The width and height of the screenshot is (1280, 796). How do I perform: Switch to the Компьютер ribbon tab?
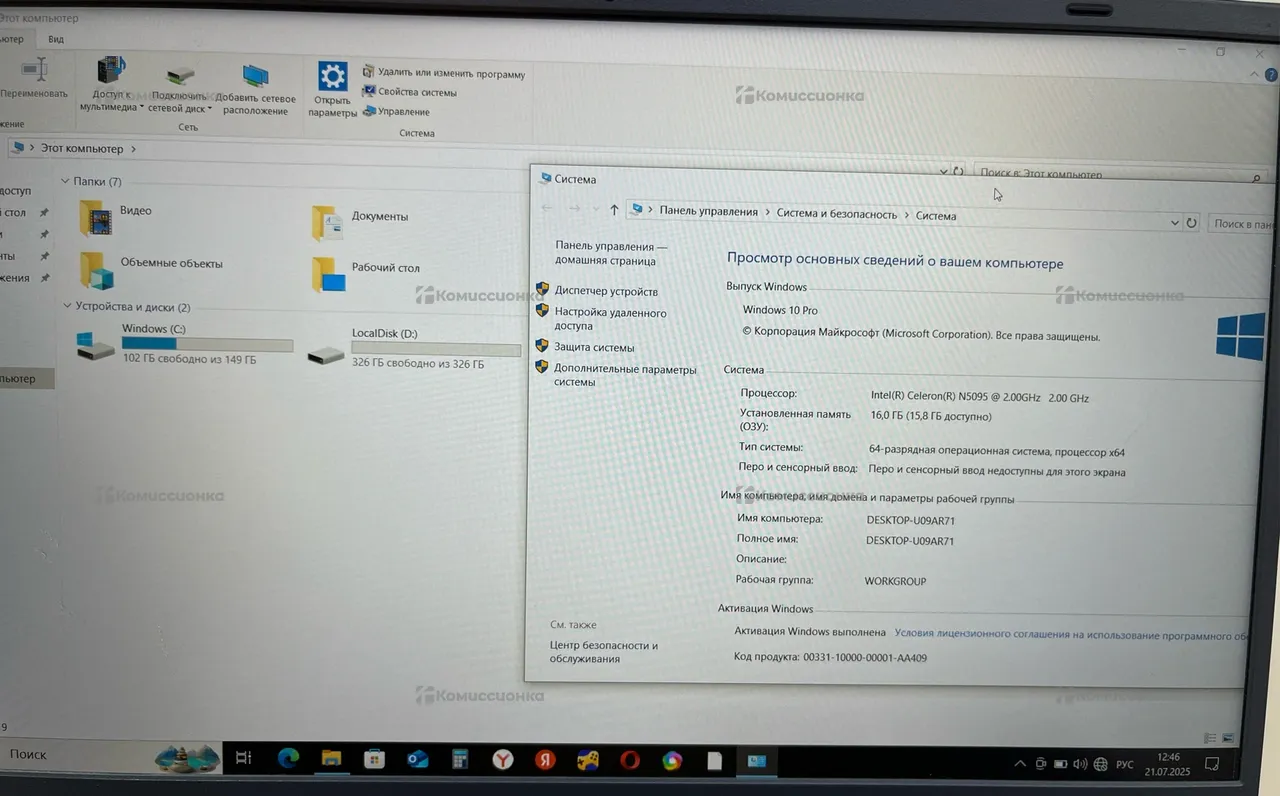pos(12,39)
